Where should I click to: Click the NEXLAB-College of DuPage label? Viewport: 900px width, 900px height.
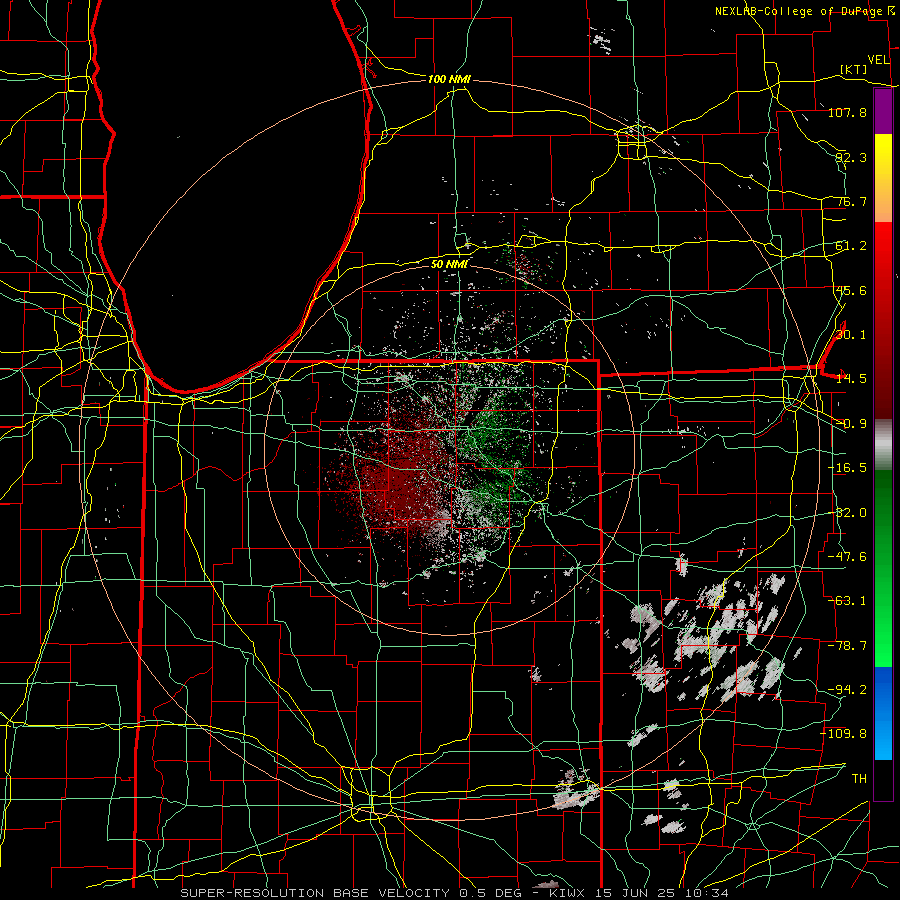click(x=801, y=11)
